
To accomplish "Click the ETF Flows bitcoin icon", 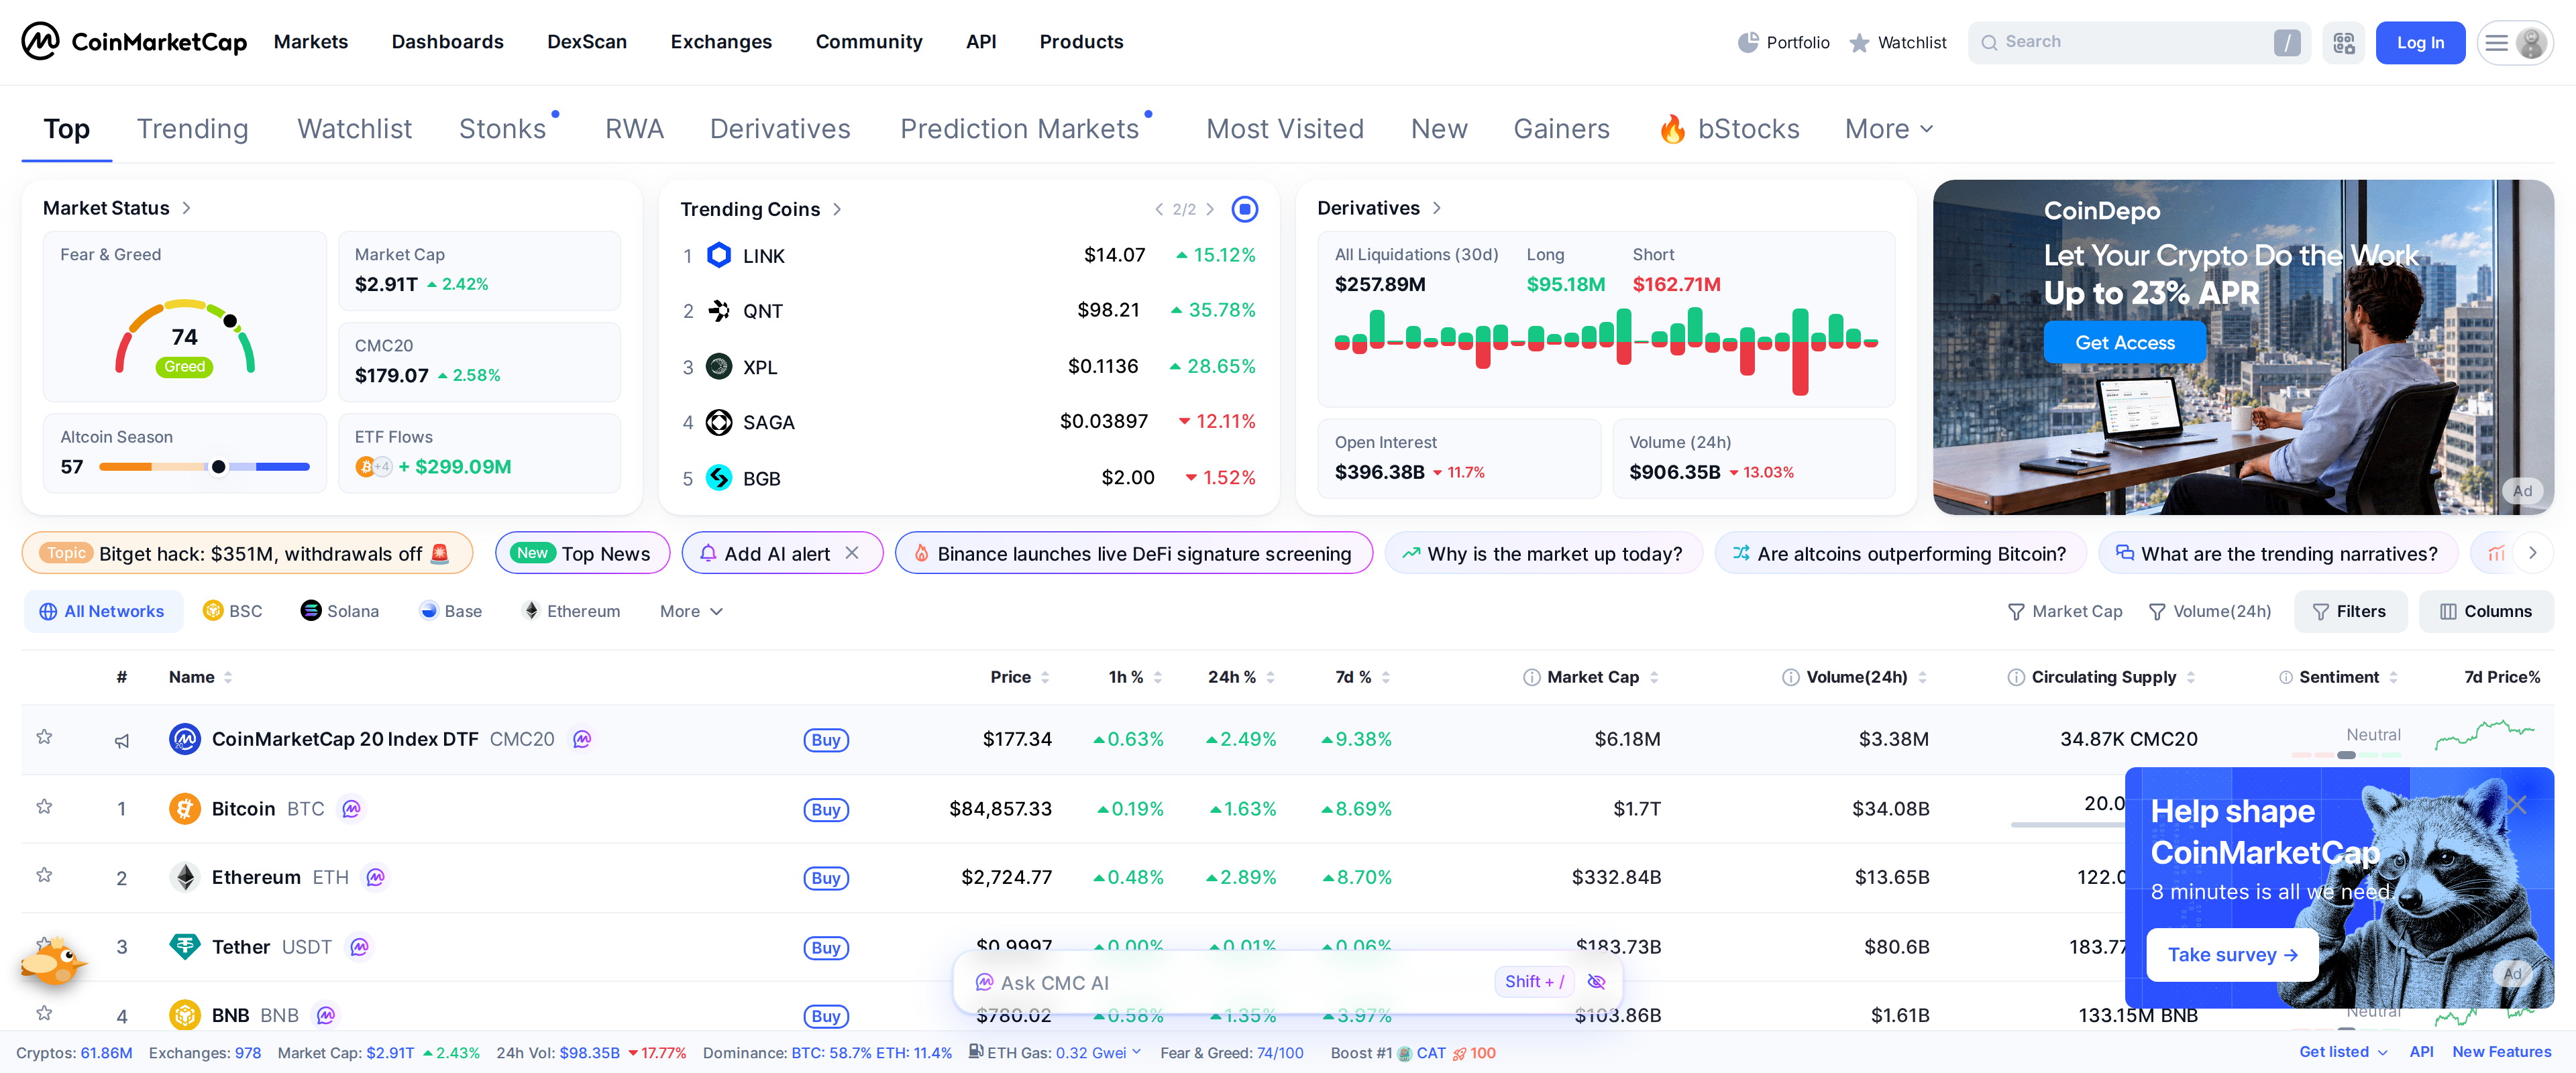I will [x=366, y=466].
